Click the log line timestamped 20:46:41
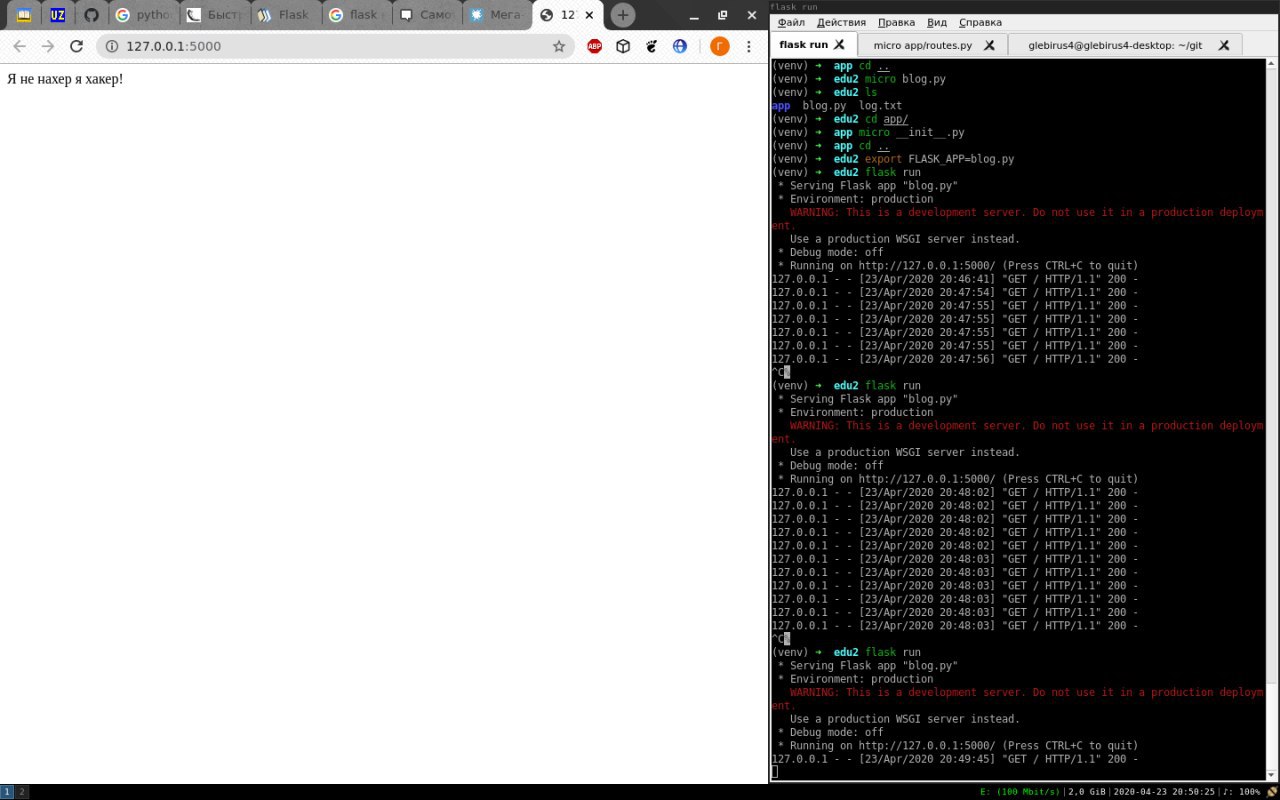This screenshot has height=800, width=1280. point(955,279)
